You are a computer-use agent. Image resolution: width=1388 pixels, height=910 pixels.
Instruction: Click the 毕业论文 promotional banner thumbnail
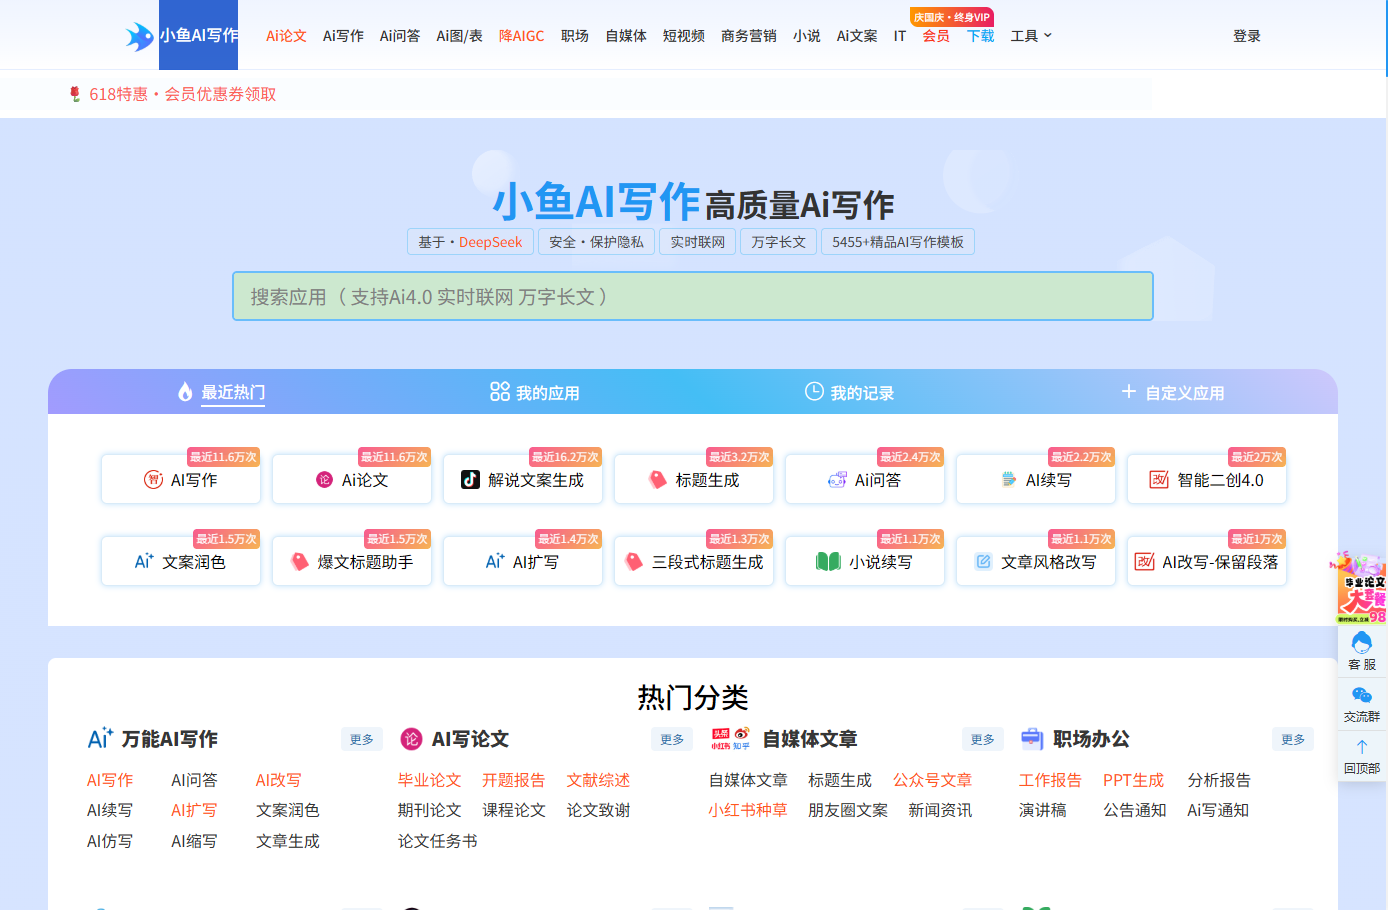click(1361, 588)
